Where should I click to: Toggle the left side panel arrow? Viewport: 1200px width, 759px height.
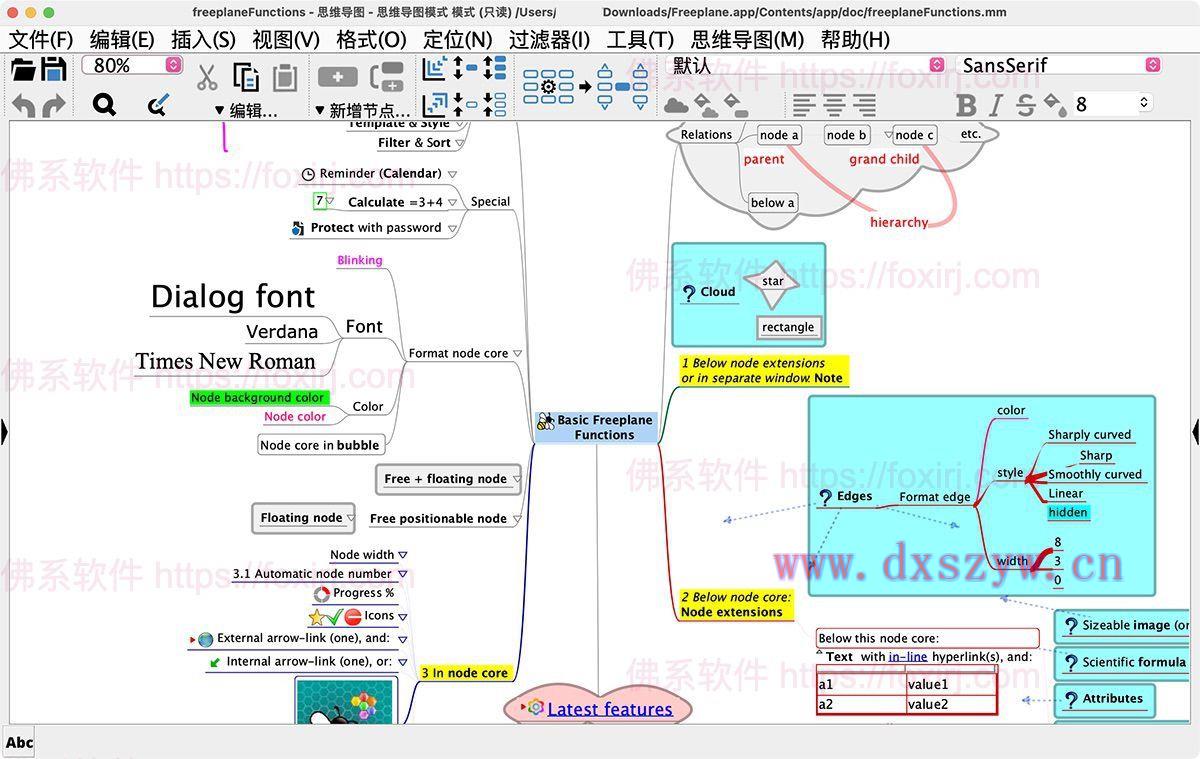click(4, 431)
